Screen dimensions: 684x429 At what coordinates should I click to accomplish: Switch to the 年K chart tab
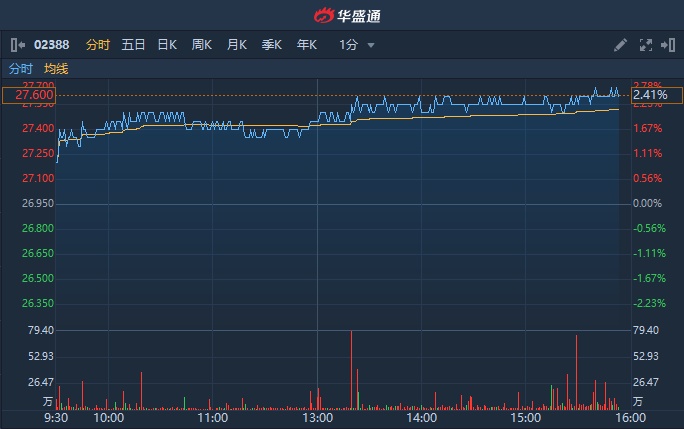(307, 45)
